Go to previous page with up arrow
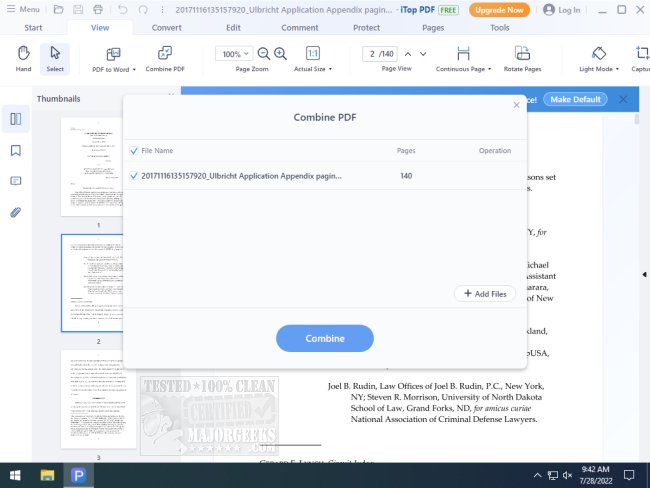 pos(408,54)
